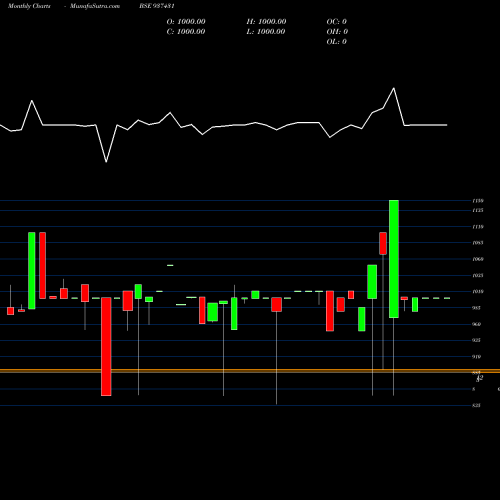Click the orange horizontal price level line
The image size is (500, 500).
[250, 371]
